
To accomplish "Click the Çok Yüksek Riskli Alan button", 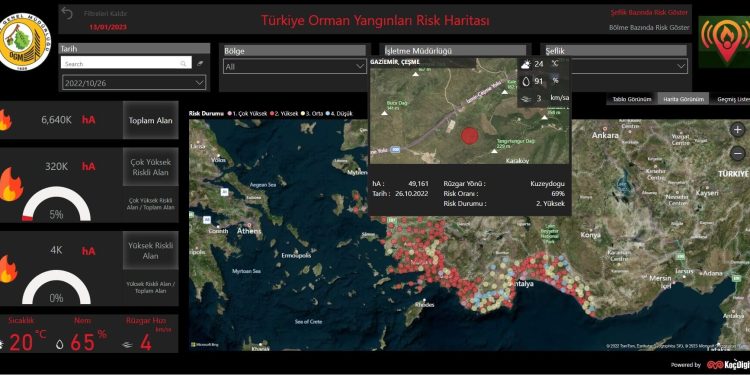I will (150, 167).
